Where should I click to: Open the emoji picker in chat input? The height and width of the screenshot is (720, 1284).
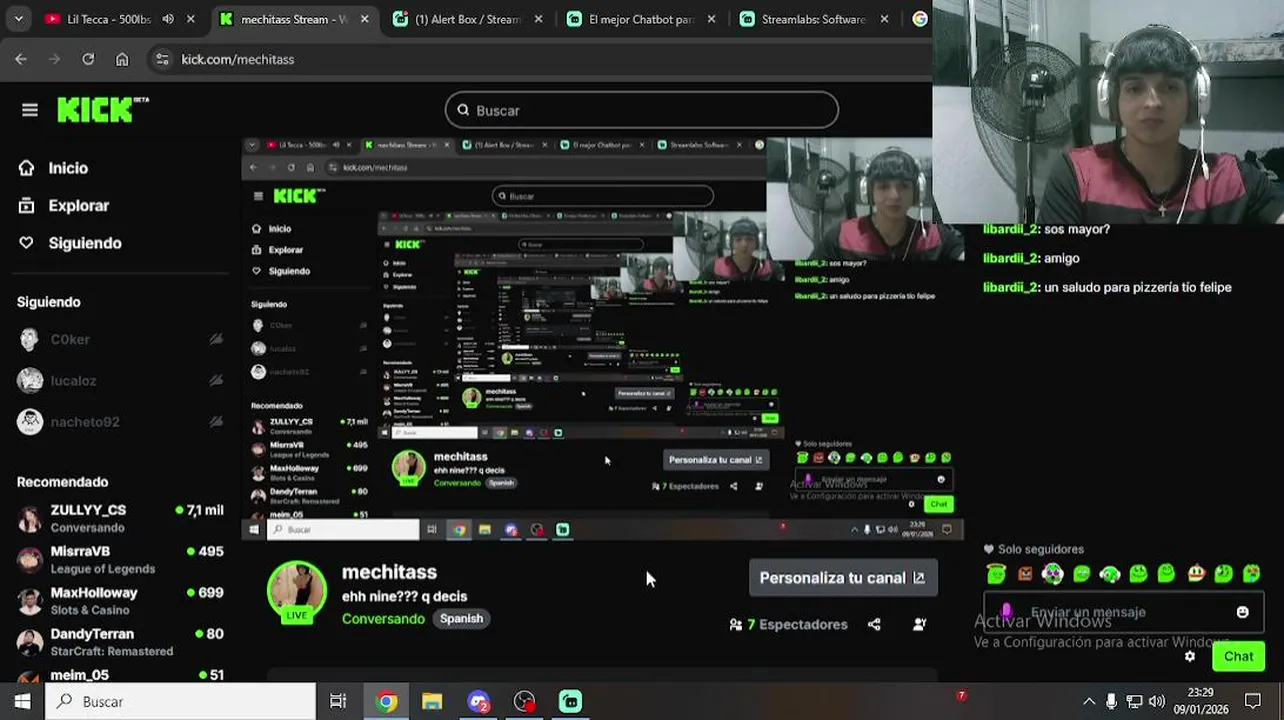pos(1242,612)
